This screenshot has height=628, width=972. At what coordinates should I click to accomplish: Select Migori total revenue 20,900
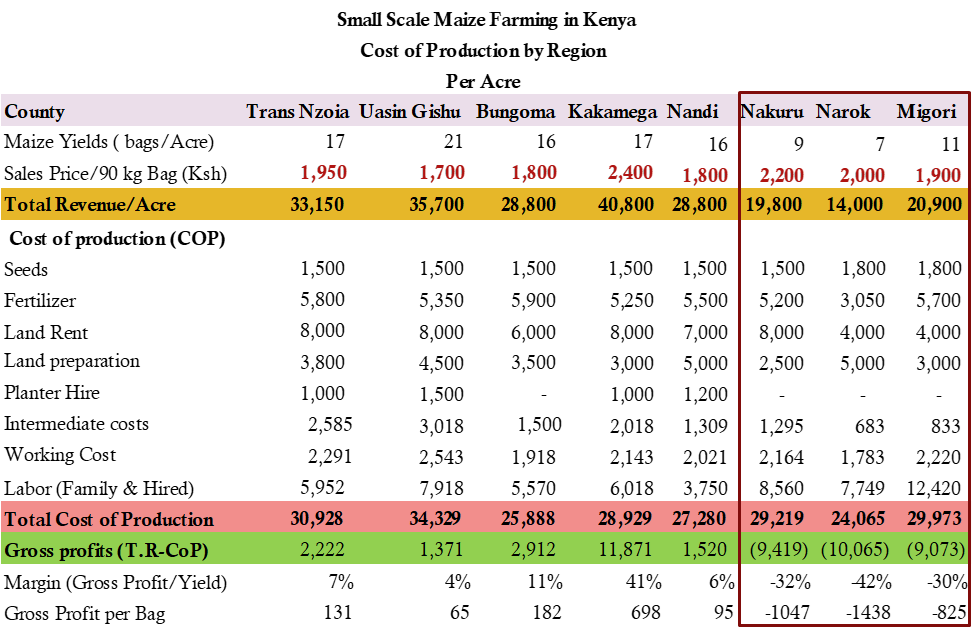[934, 205]
